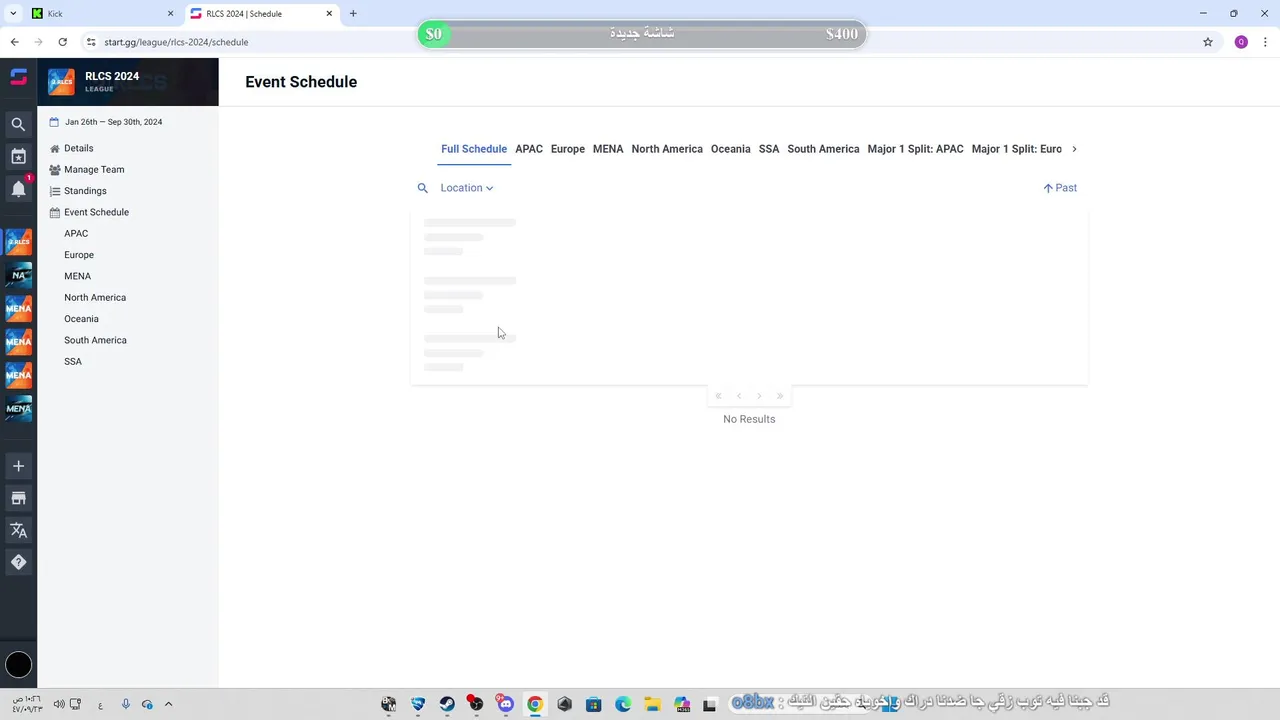Open the shop storefront icon

pyautogui.click(x=18, y=498)
